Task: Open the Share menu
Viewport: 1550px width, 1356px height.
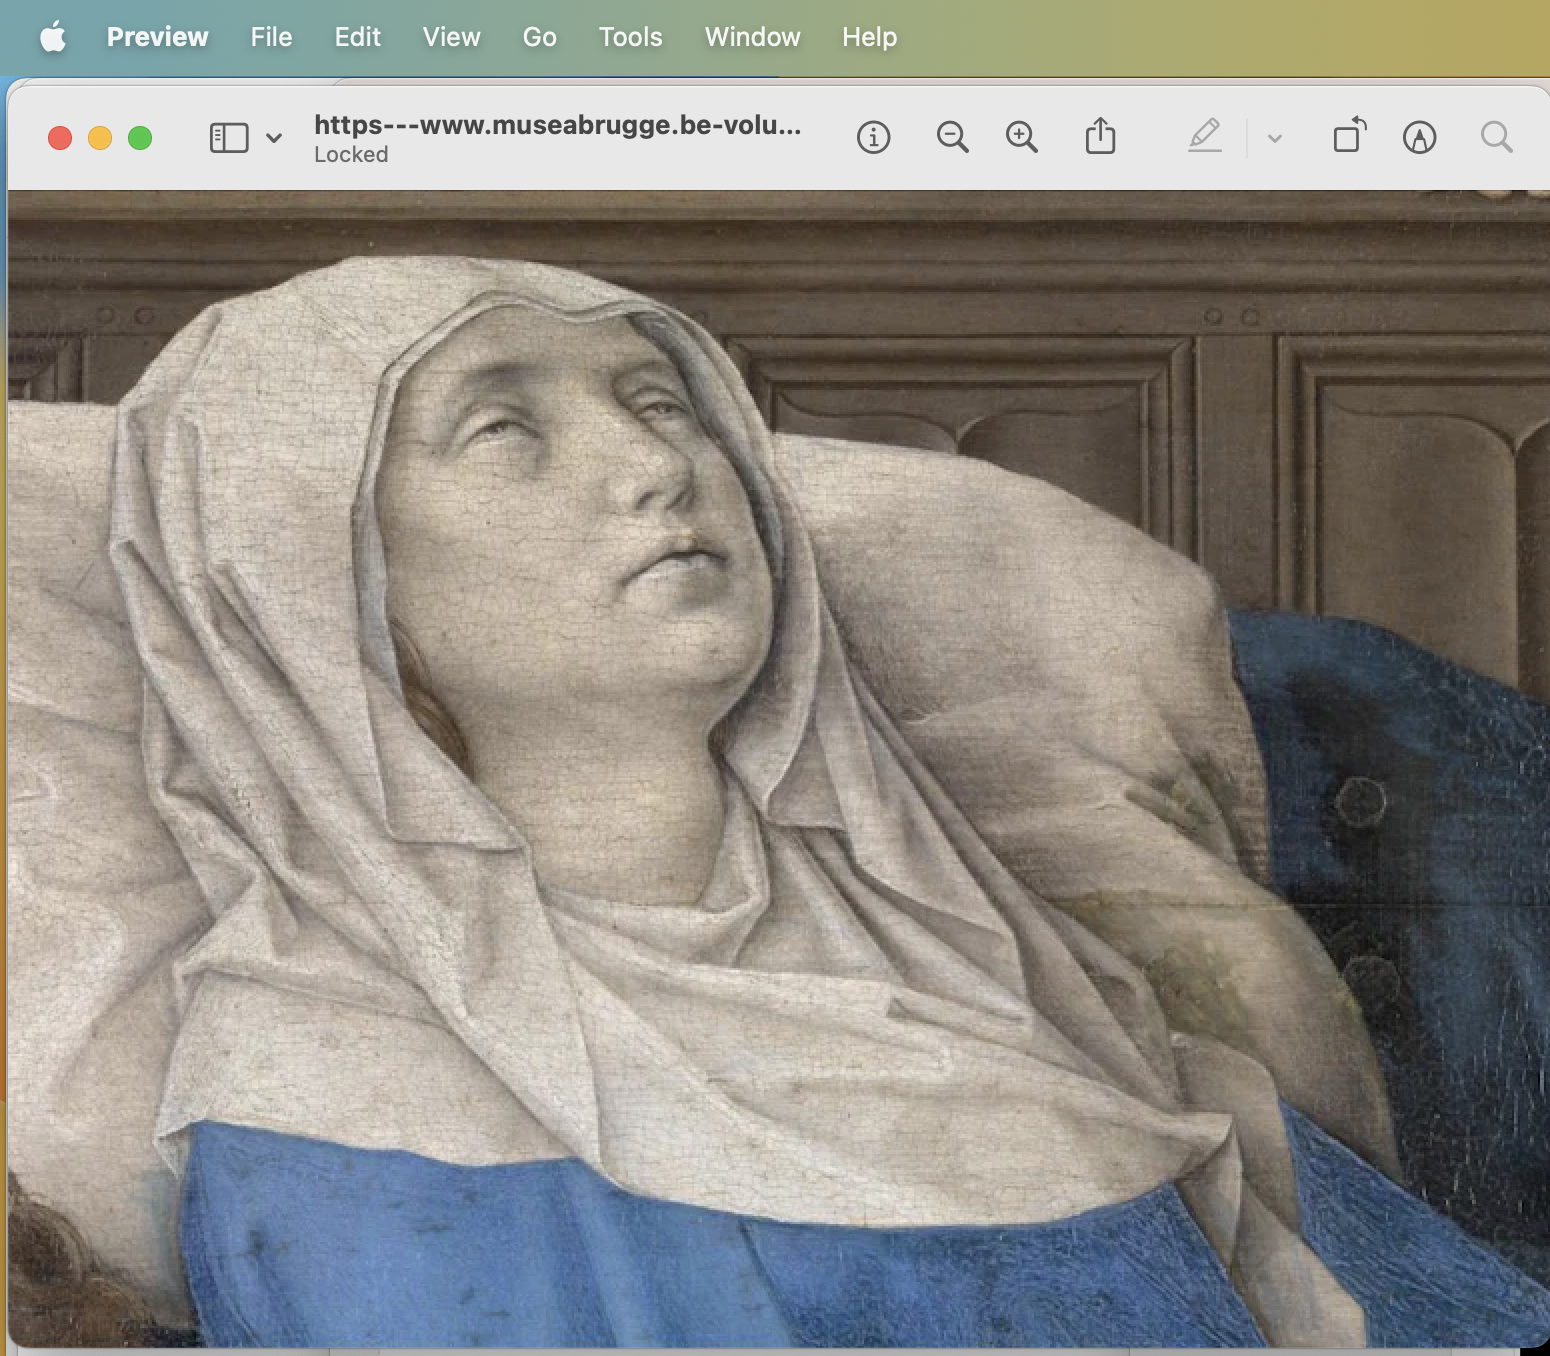Action: (1100, 136)
